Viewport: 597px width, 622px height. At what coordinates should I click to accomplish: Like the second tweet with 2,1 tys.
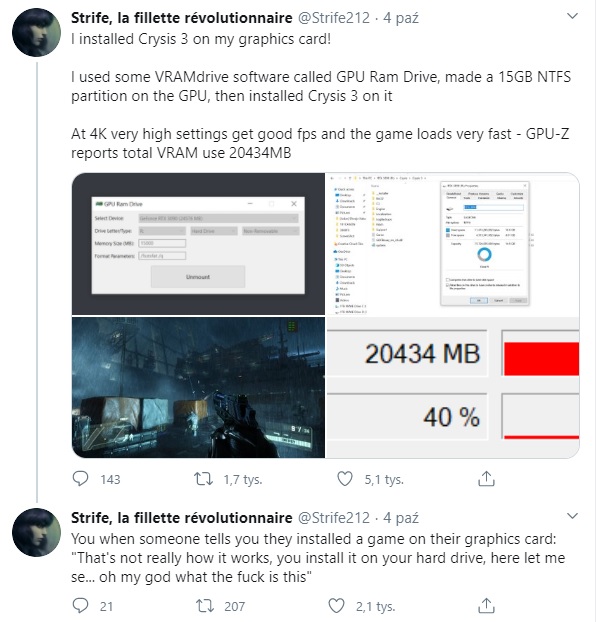point(336,606)
